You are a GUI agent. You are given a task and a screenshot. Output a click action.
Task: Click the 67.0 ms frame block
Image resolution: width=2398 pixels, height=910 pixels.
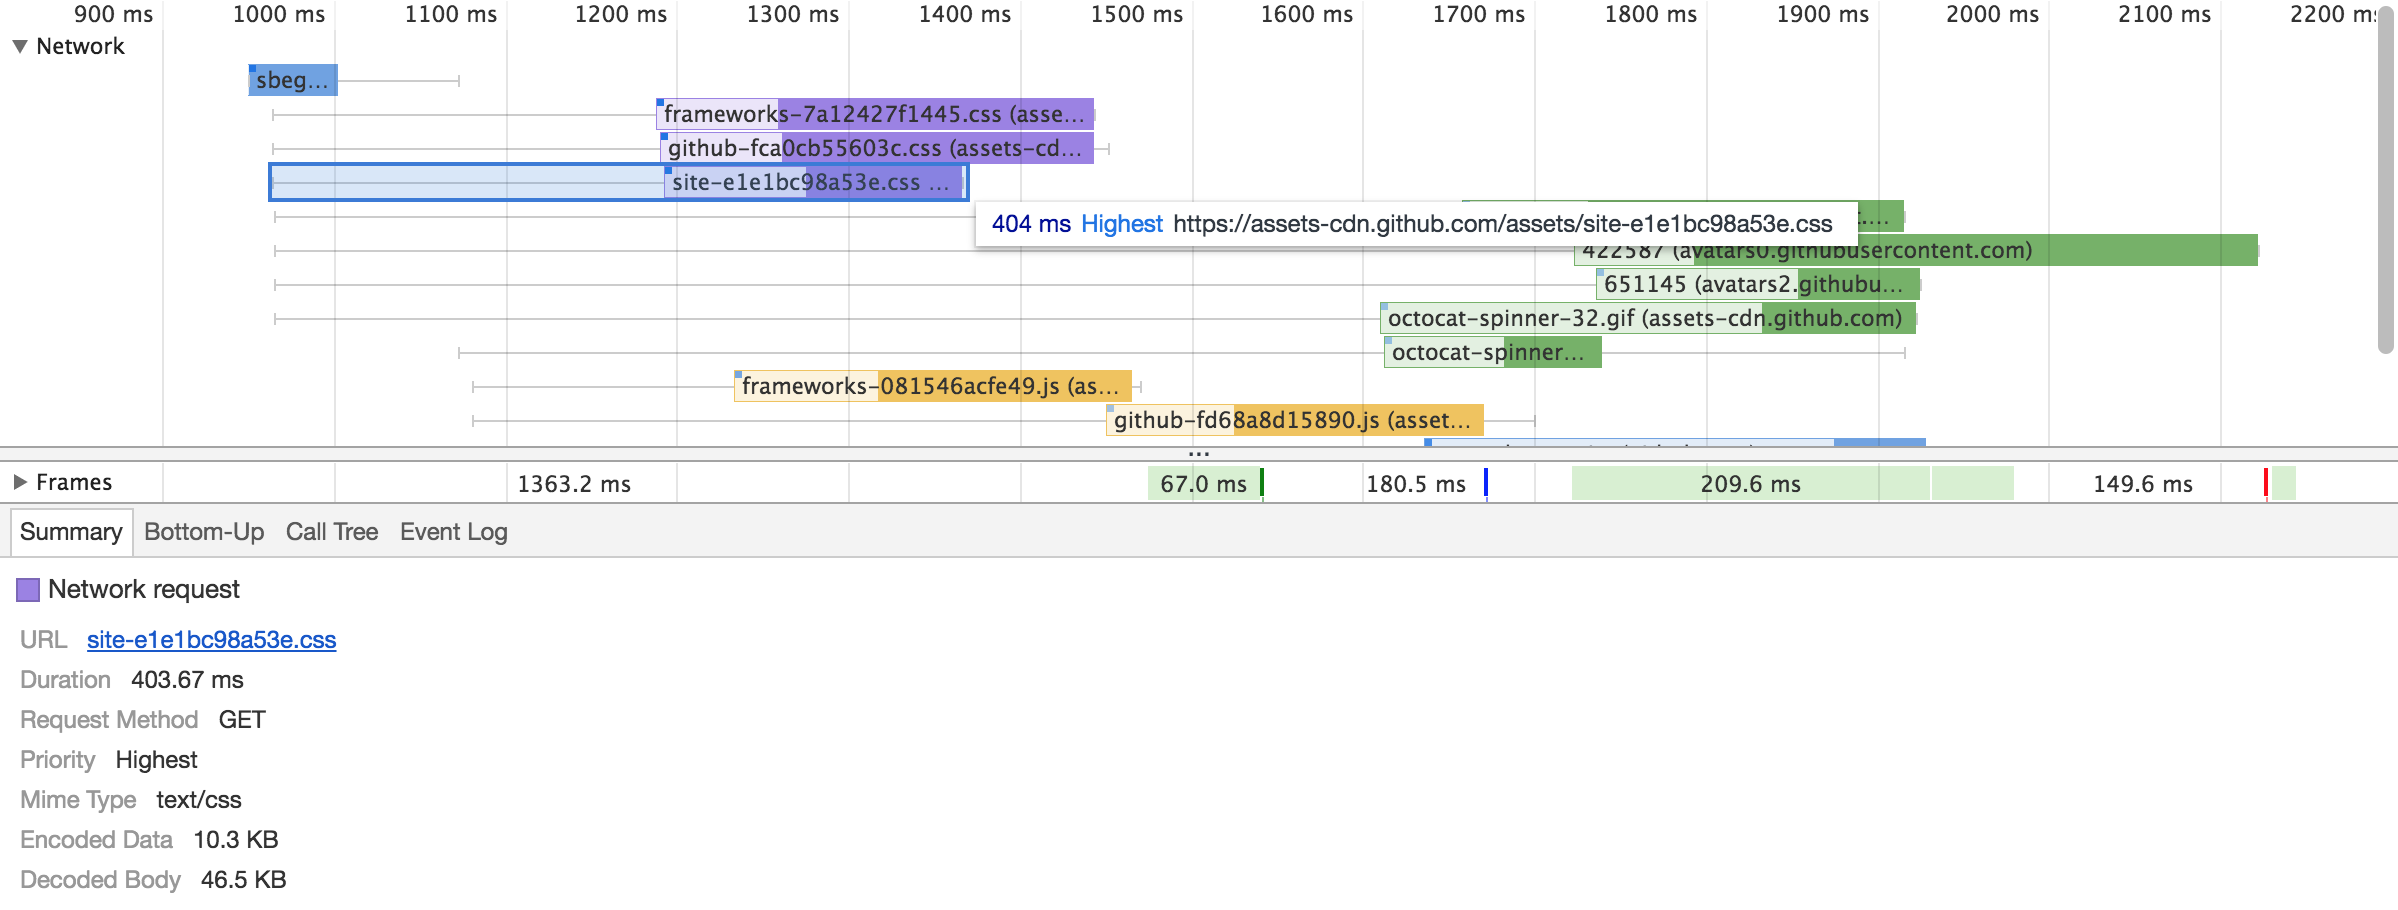coord(1203,484)
